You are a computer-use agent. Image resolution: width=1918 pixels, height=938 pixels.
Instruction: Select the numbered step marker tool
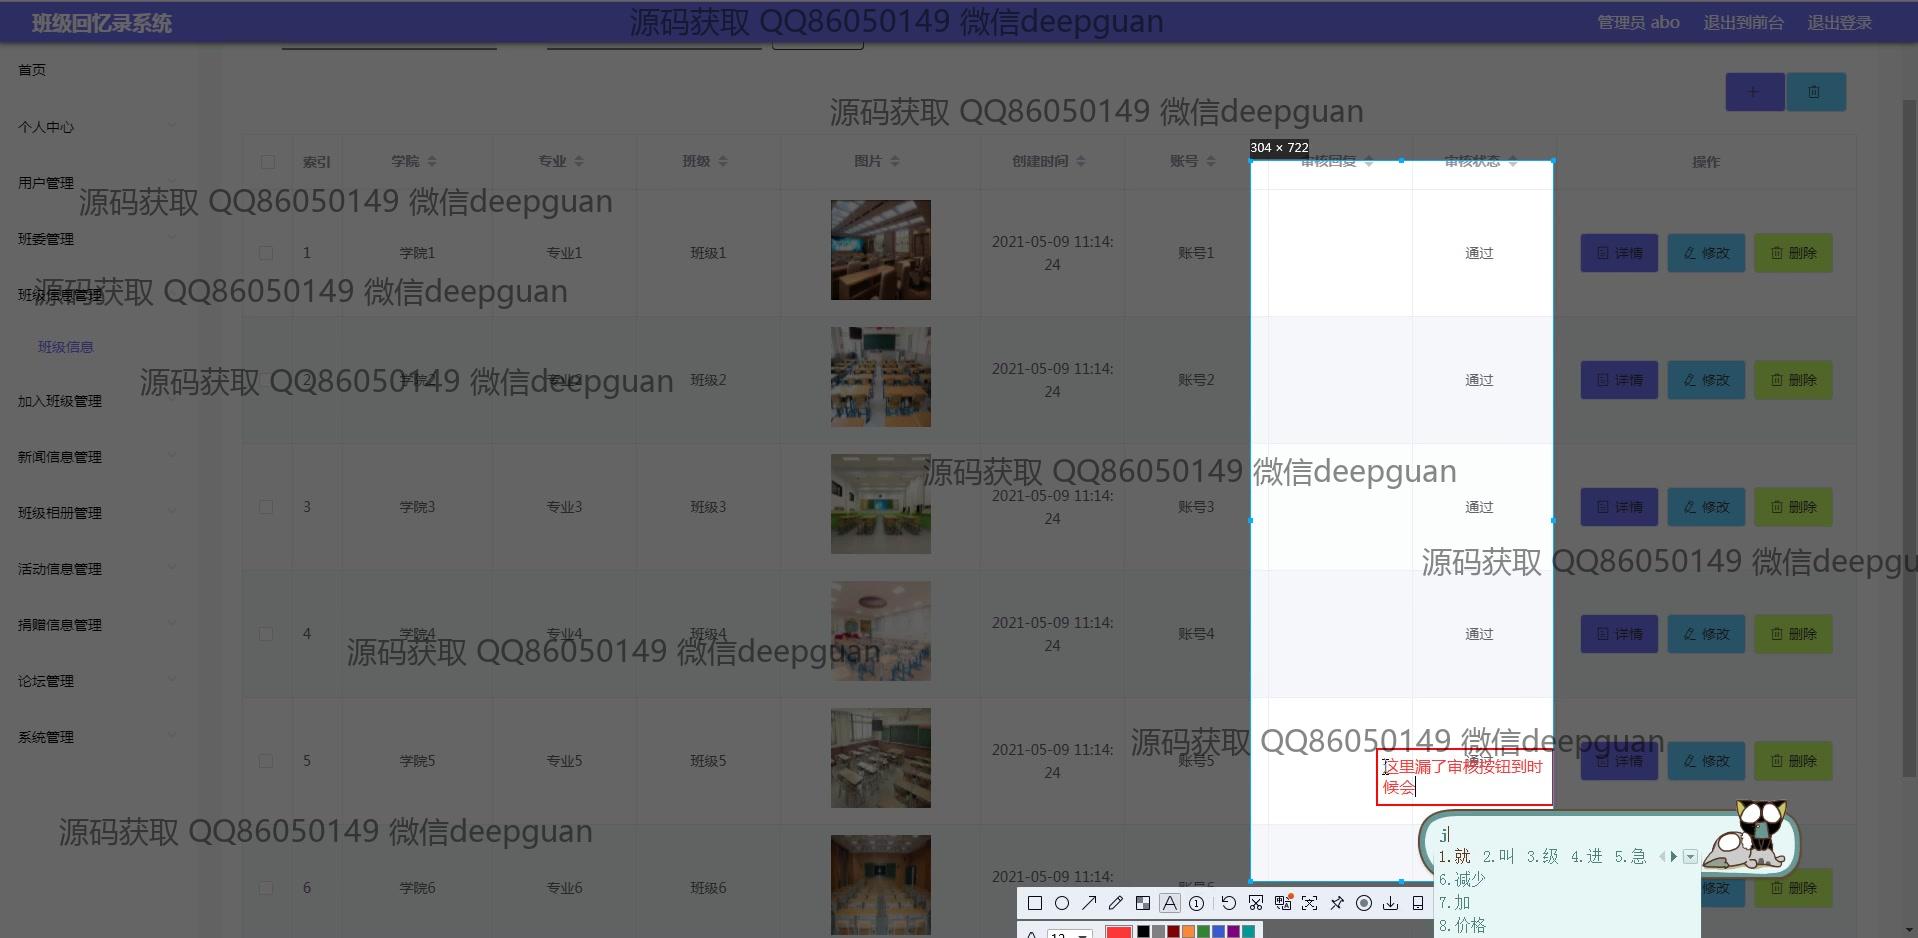click(x=1196, y=904)
